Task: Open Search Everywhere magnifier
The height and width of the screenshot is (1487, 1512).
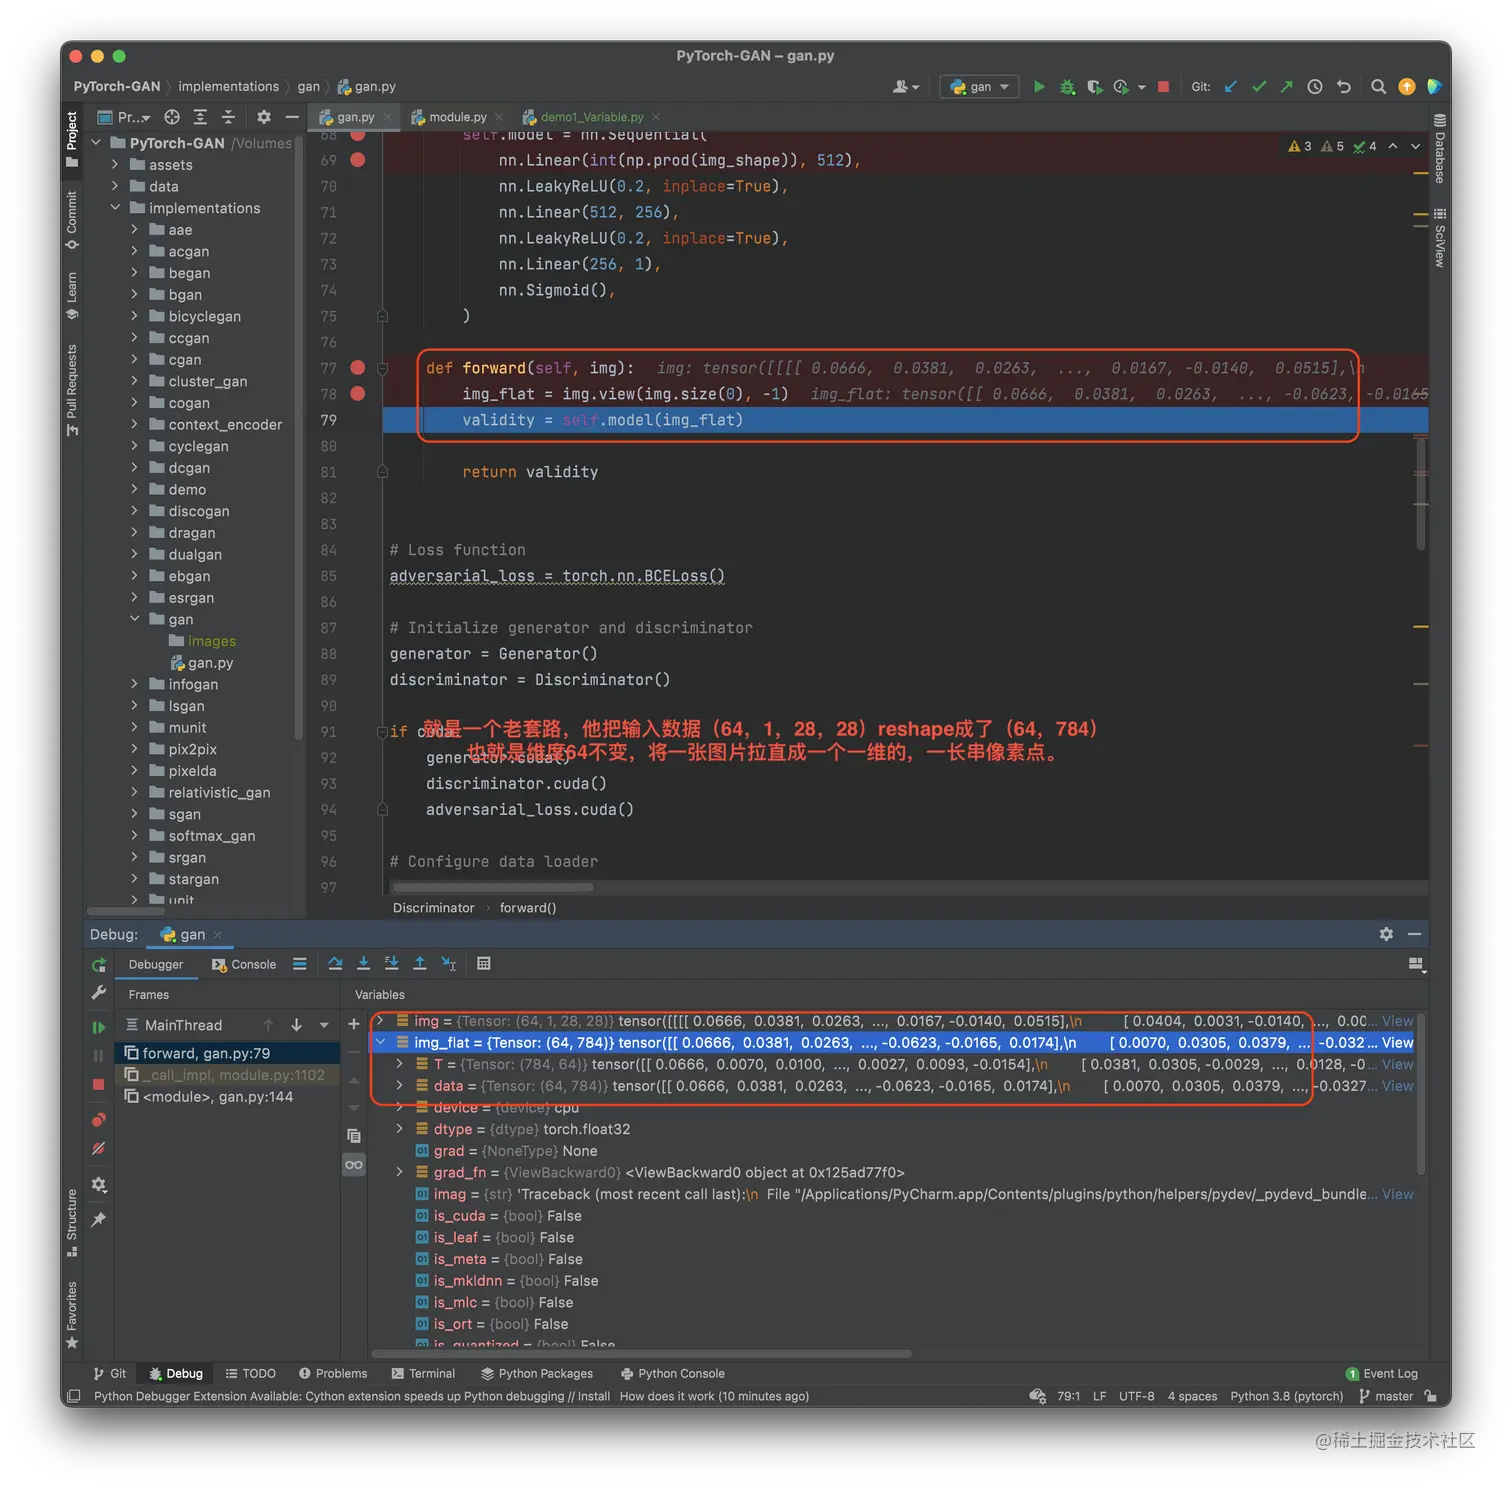Action: tap(1378, 87)
